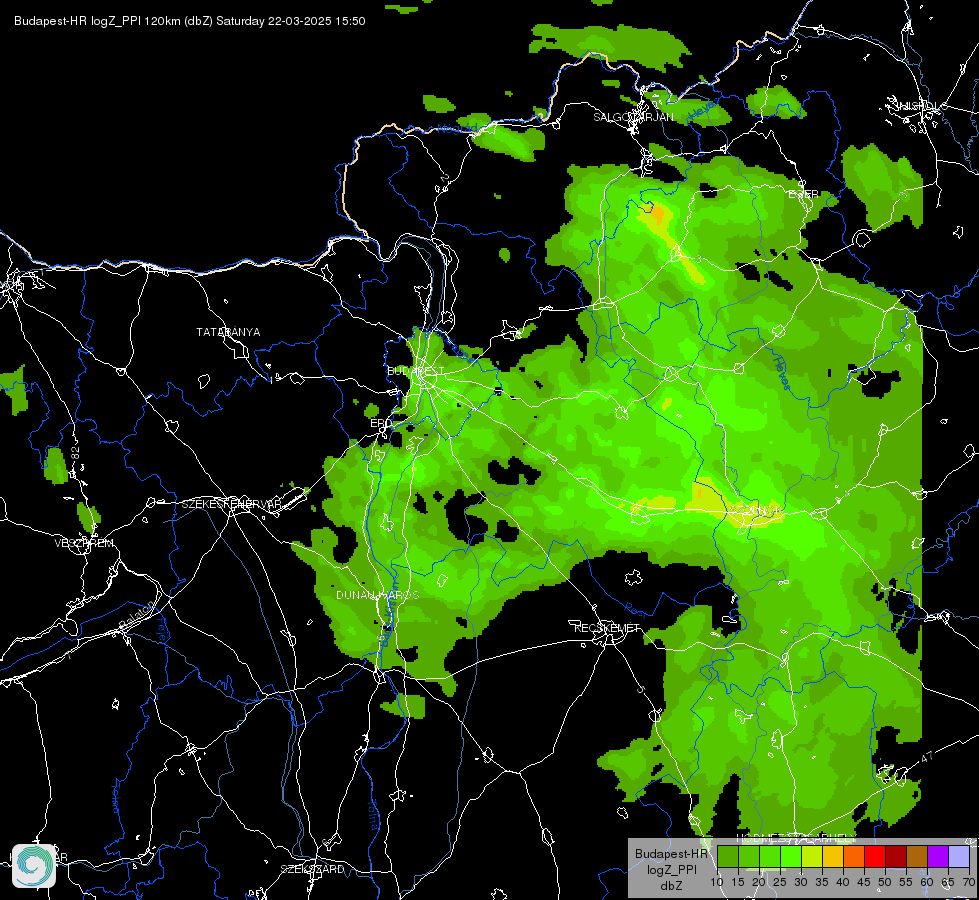
Task: Click the Balaton lake label
Action: pos(137,616)
